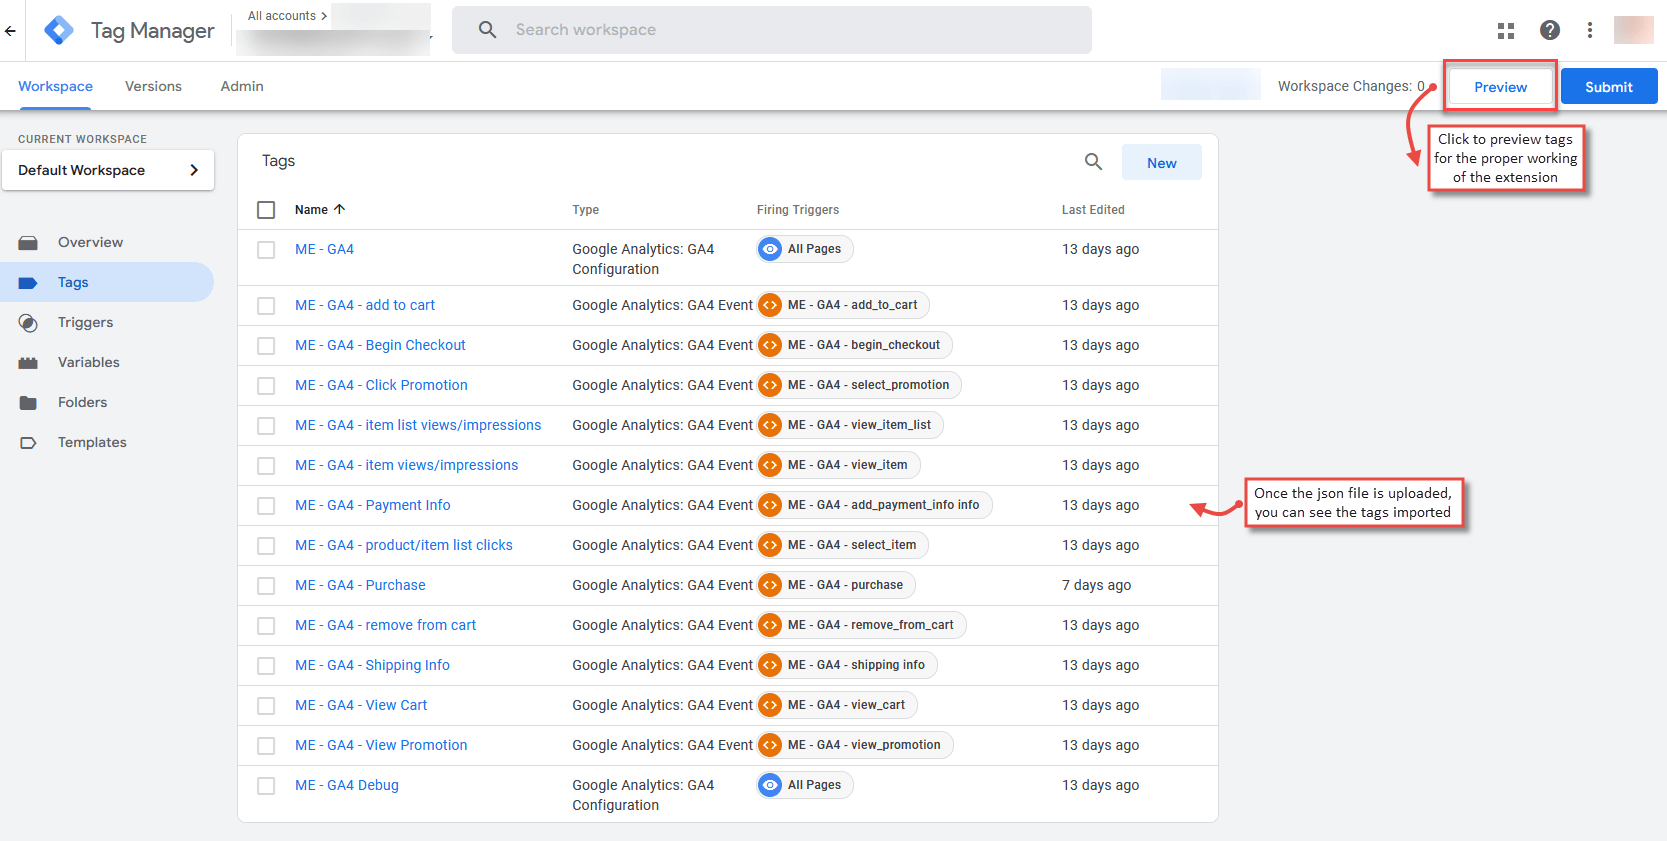Click begin_checkout trigger chip icon
Image resolution: width=1667 pixels, height=841 pixels.
click(x=770, y=345)
